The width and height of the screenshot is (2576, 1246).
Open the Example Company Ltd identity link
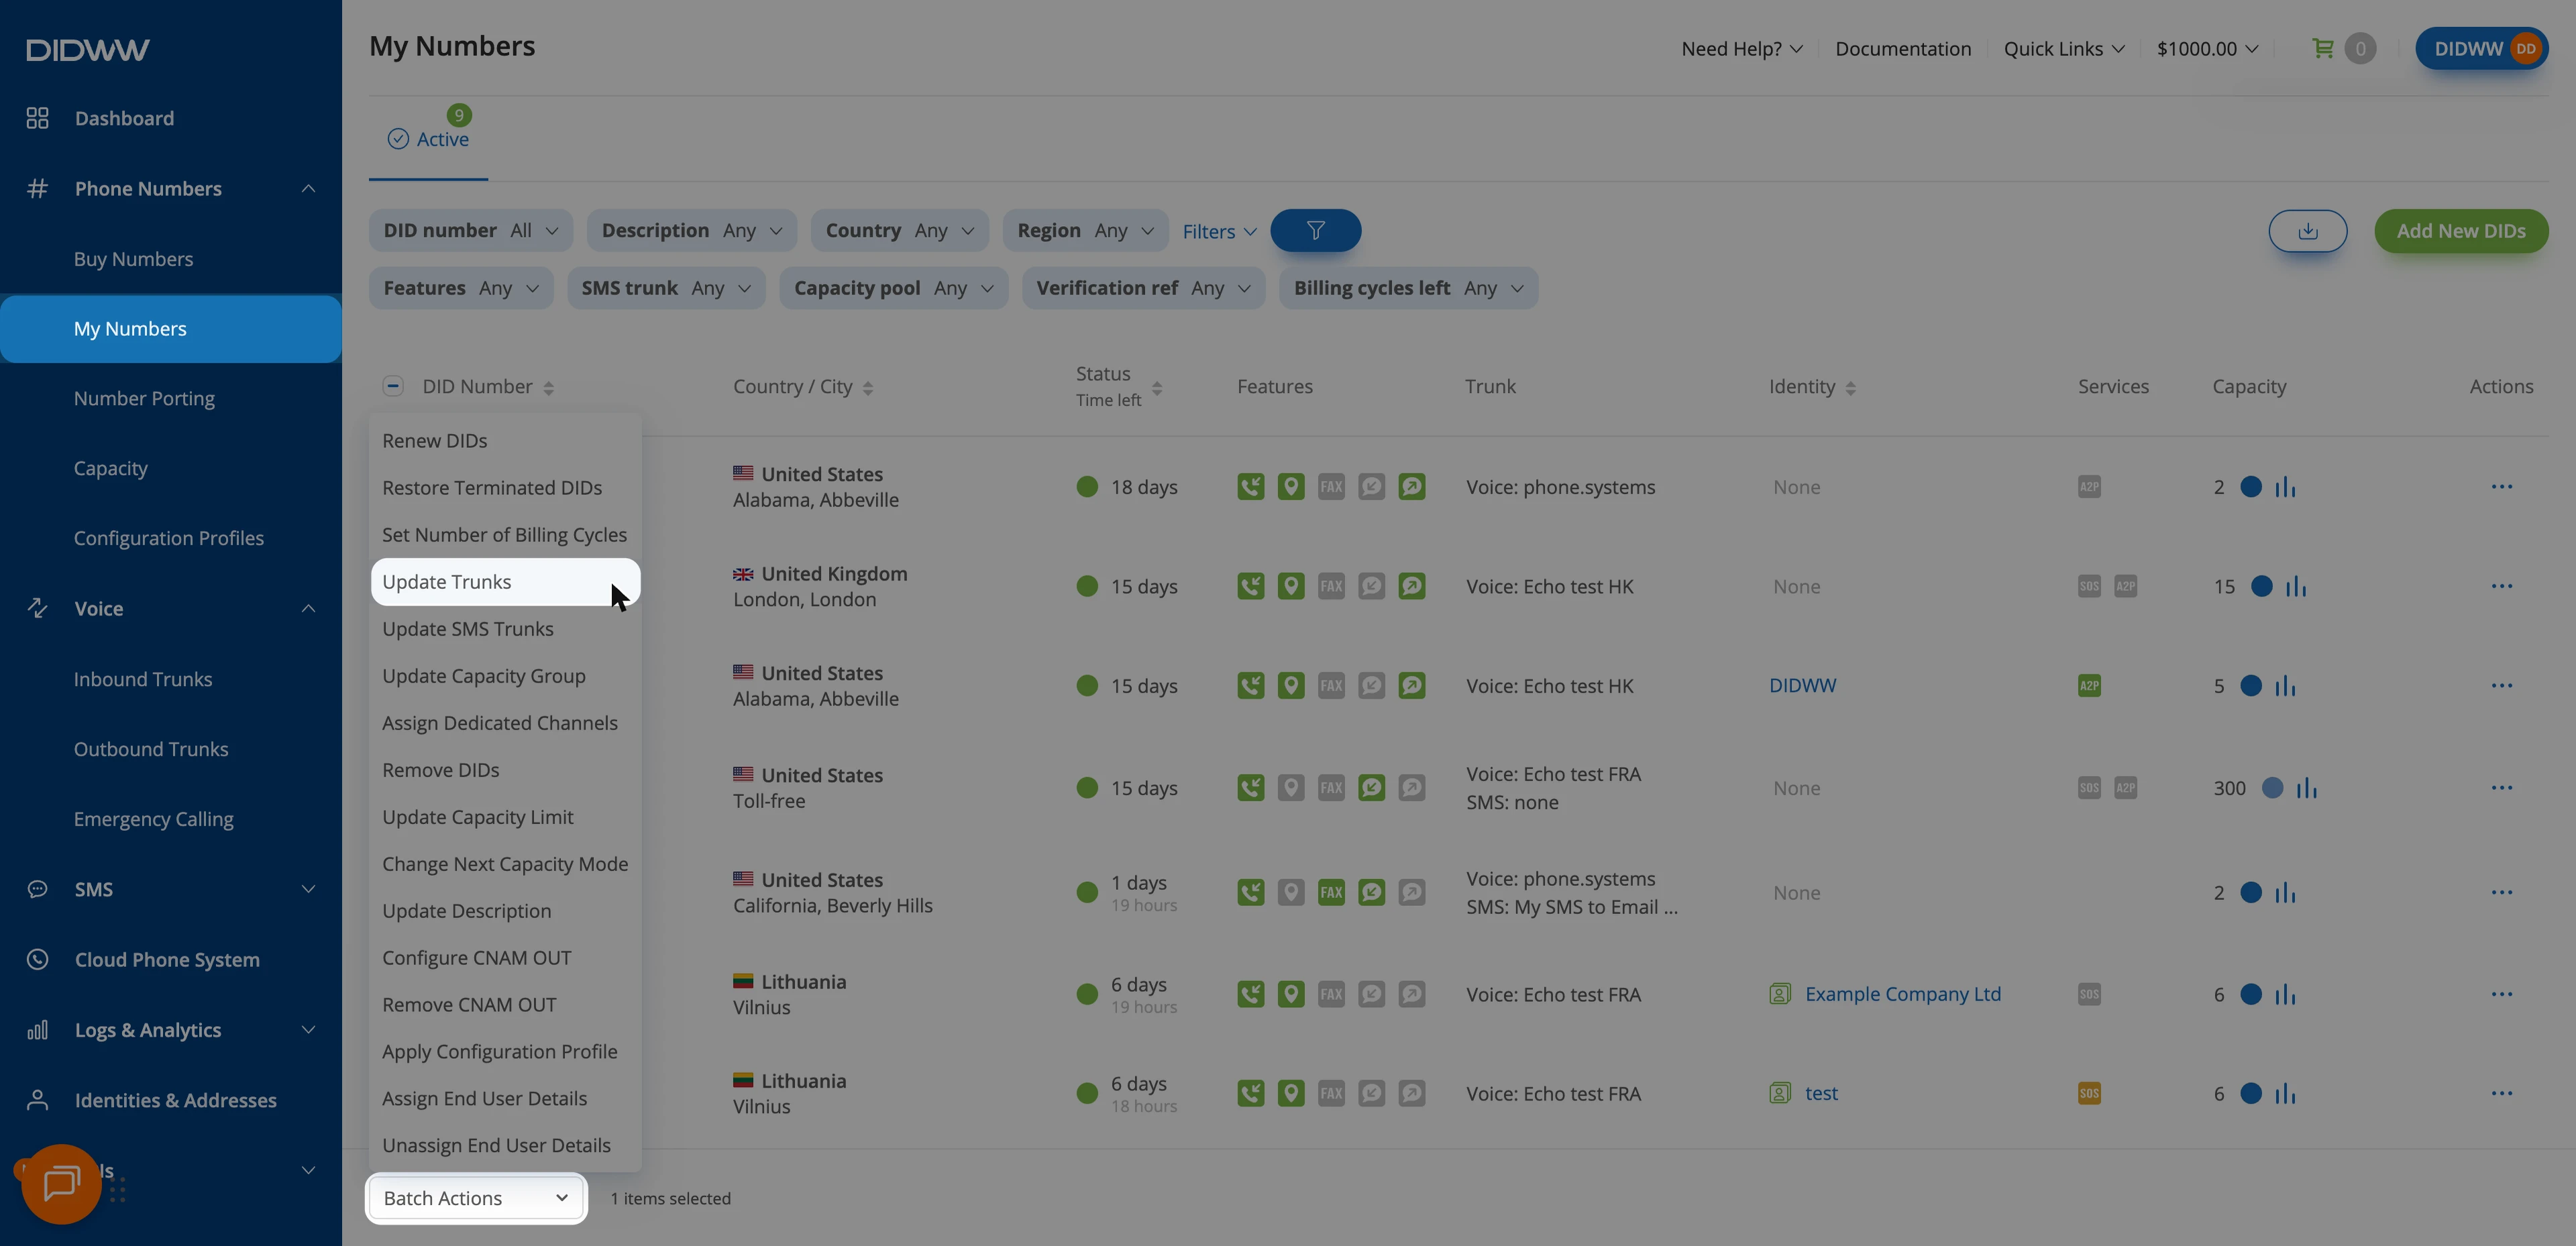(1902, 994)
